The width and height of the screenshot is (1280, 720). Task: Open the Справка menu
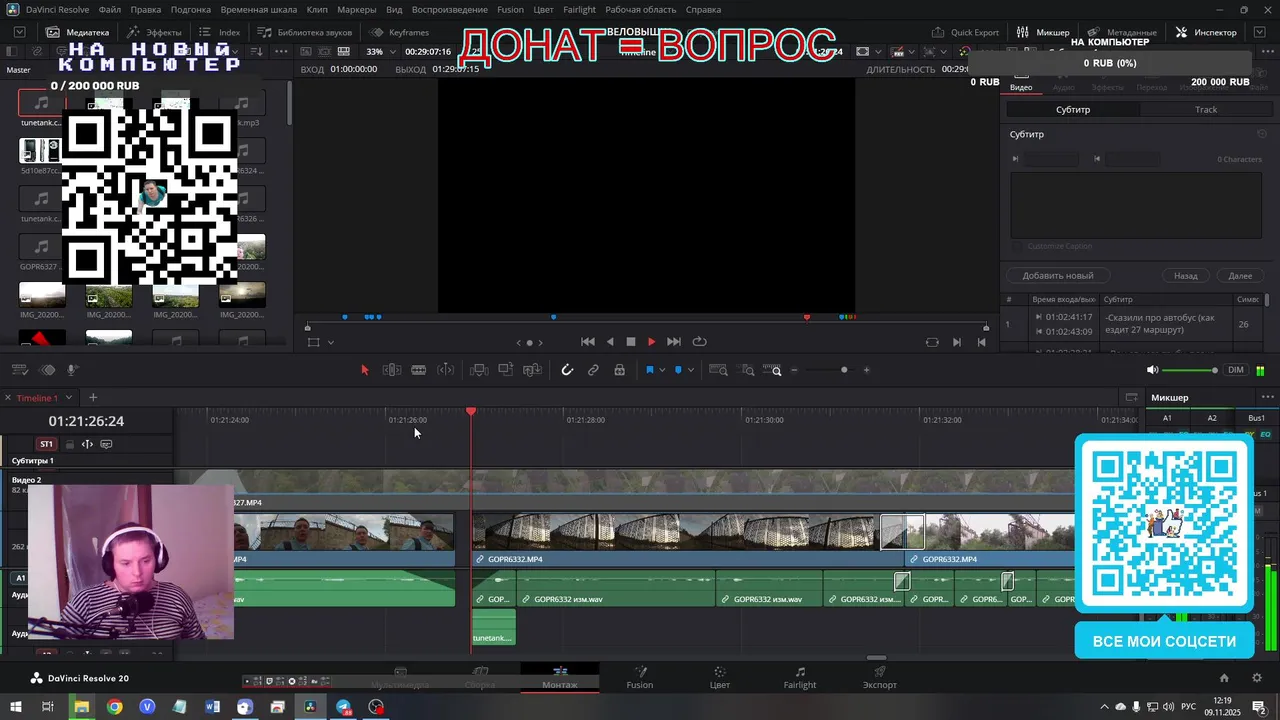703,9
